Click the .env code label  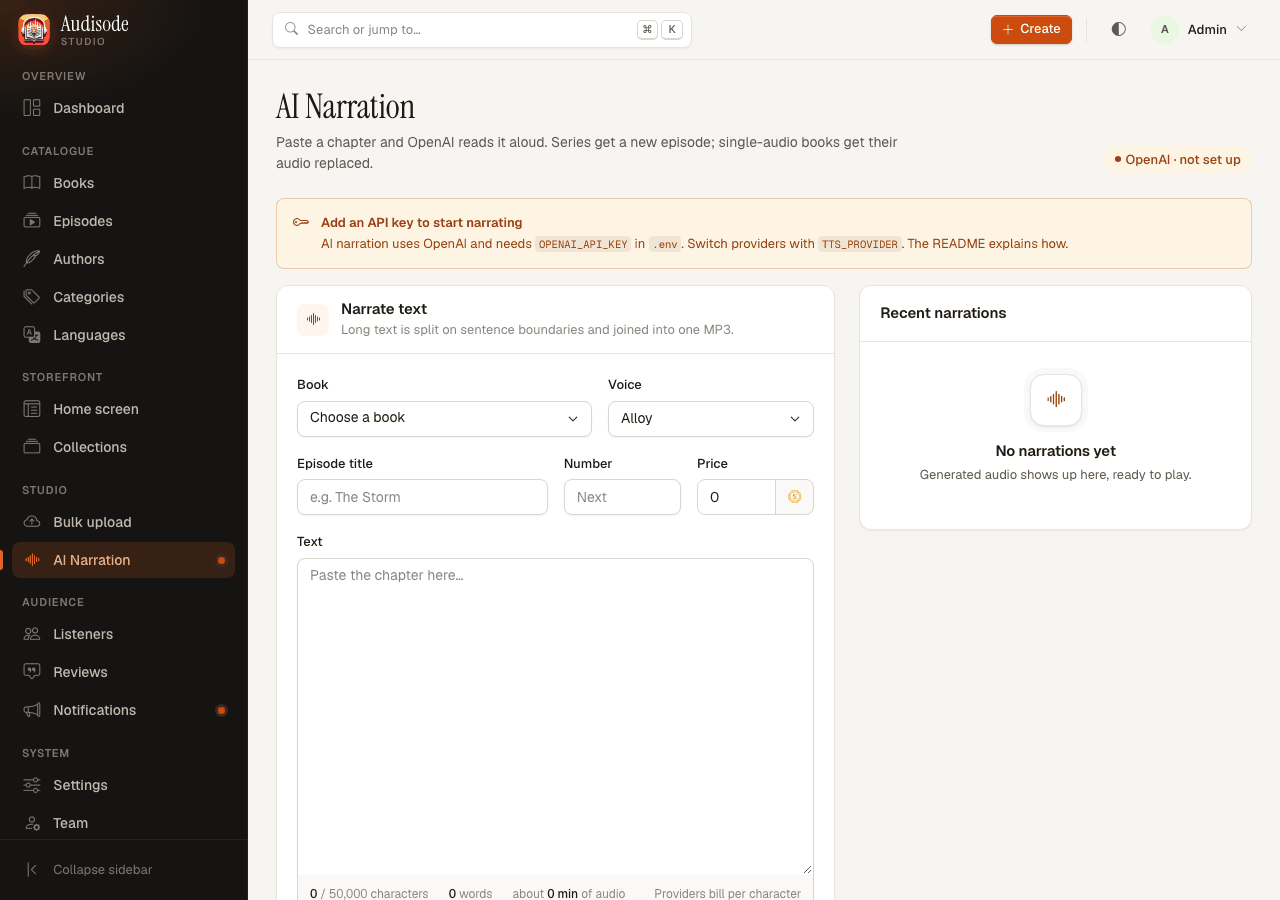click(665, 244)
